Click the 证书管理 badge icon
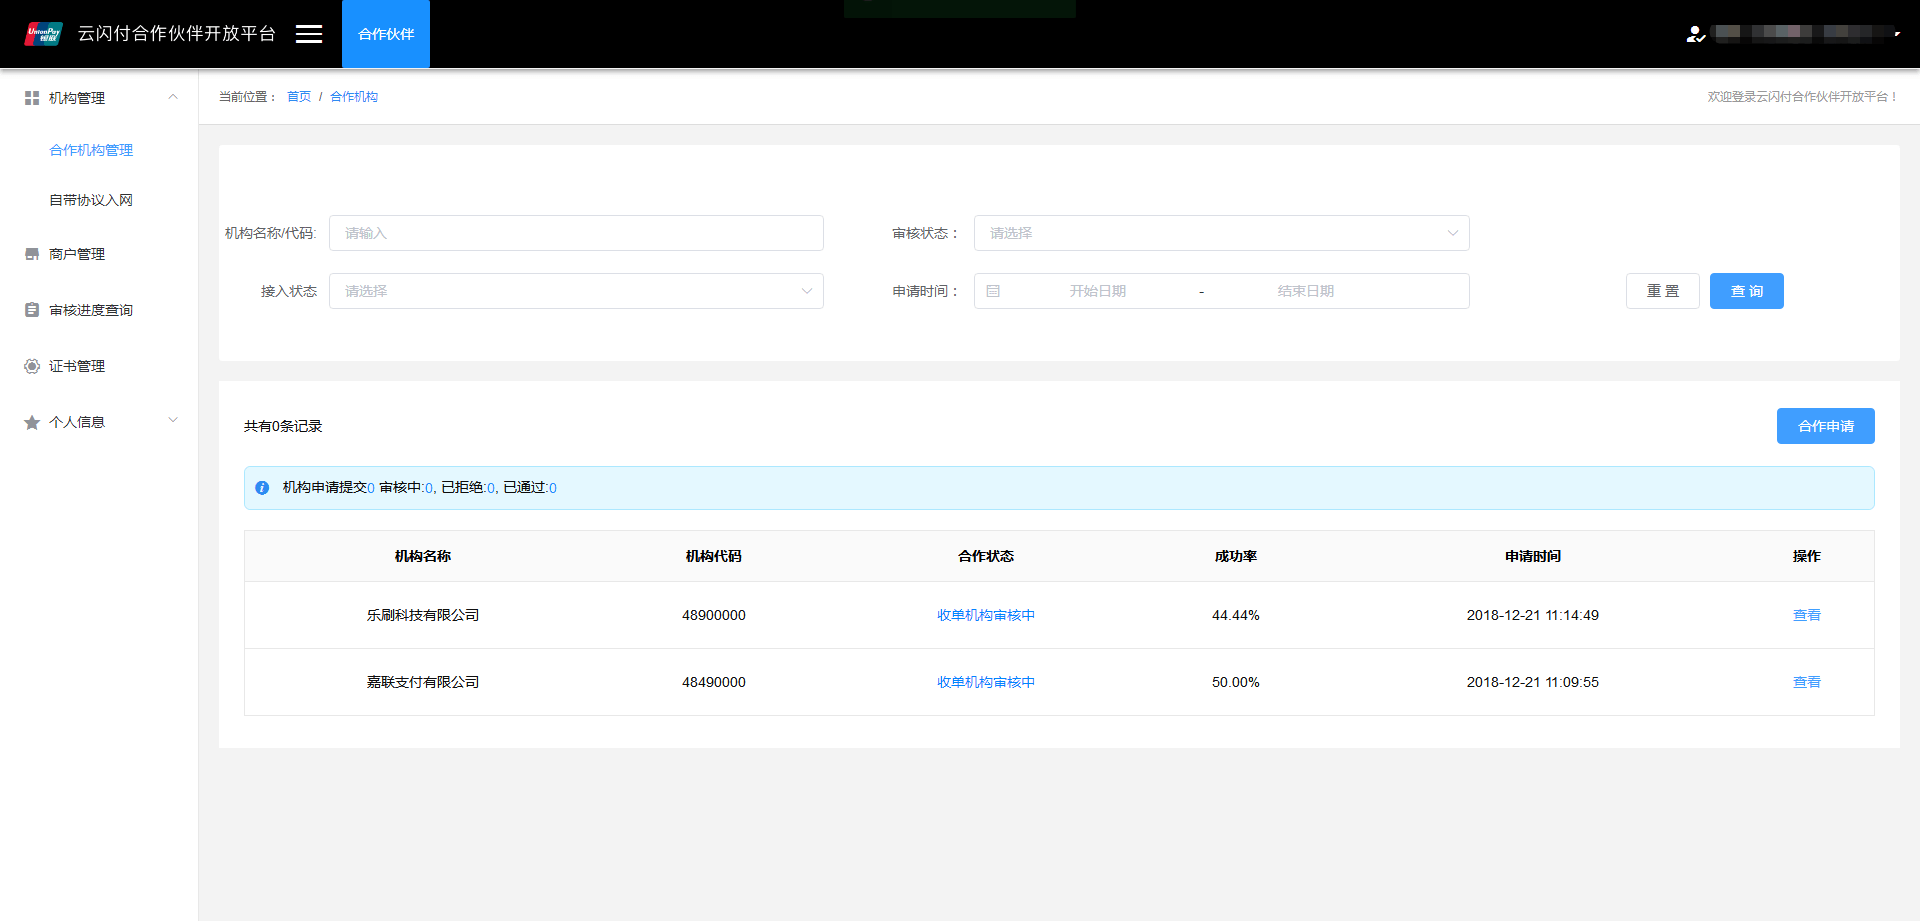Image resolution: width=1920 pixels, height=921 pixels. 32,366
